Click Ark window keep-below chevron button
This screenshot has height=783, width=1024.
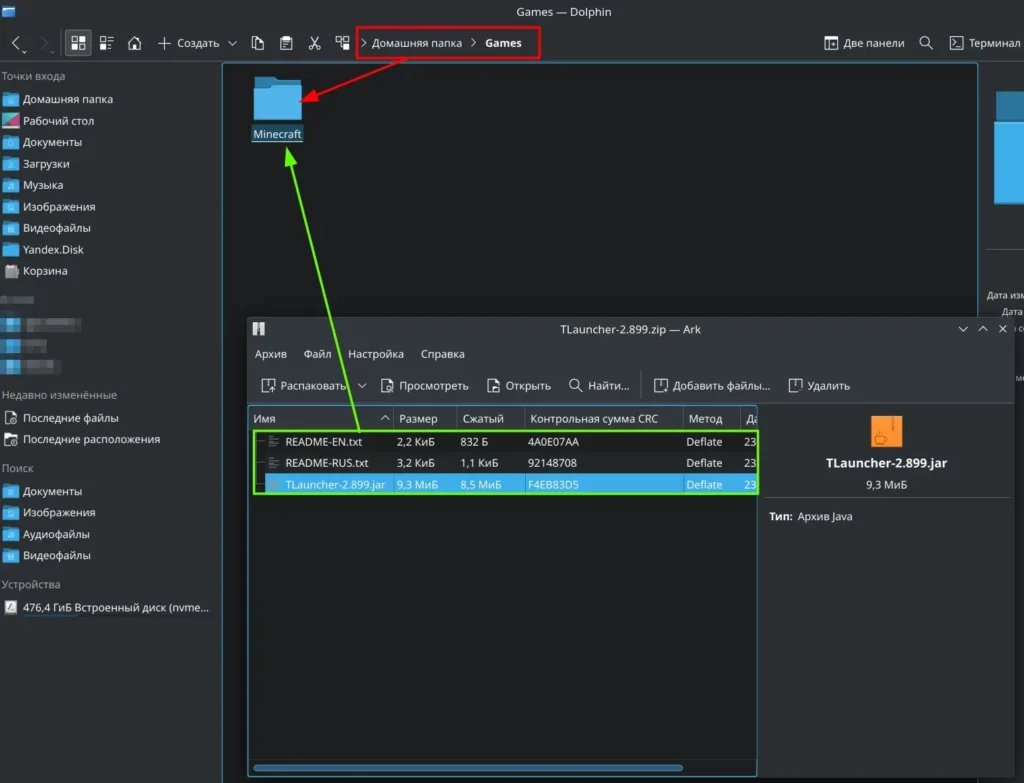click(x=963, y=329)
